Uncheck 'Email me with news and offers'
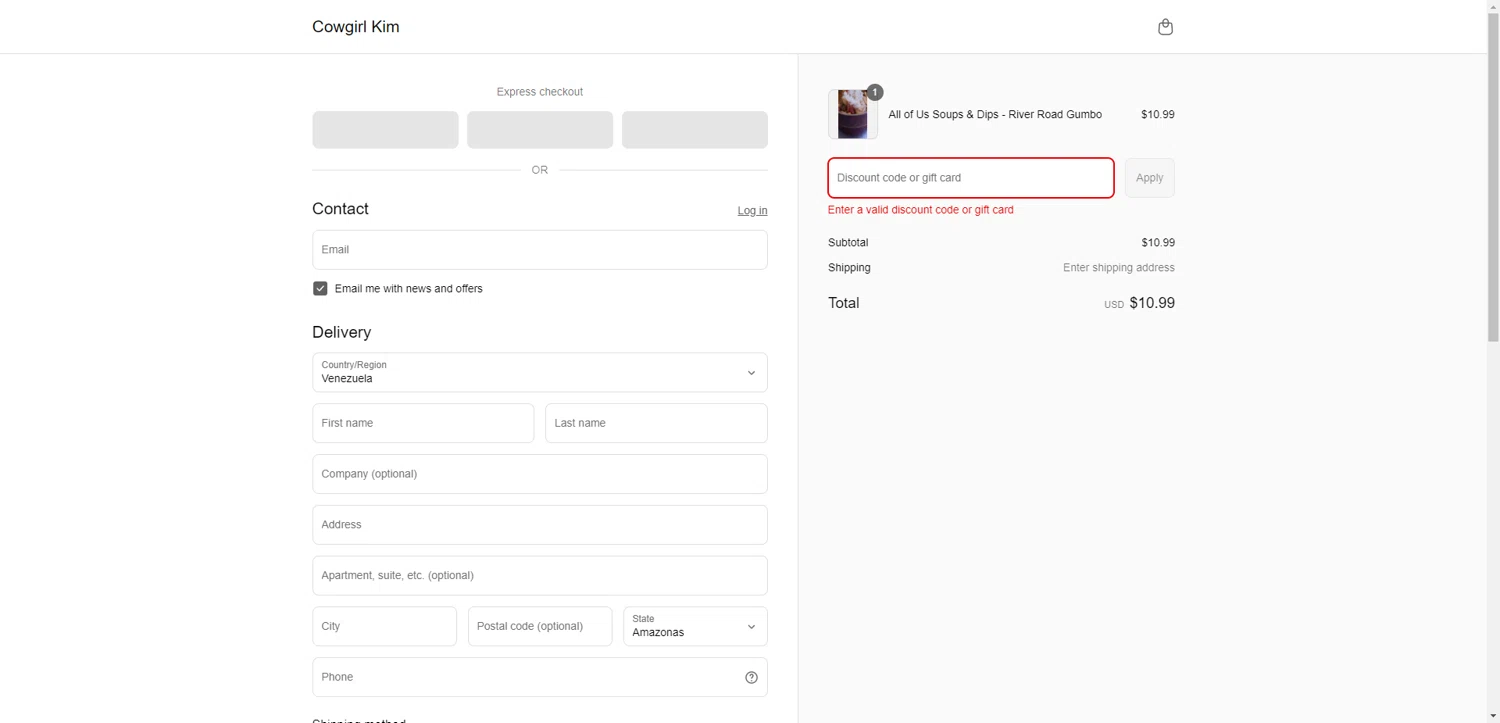Image resolution: width=1500 pixels, height=723 pixels. (x=320, y=289)
